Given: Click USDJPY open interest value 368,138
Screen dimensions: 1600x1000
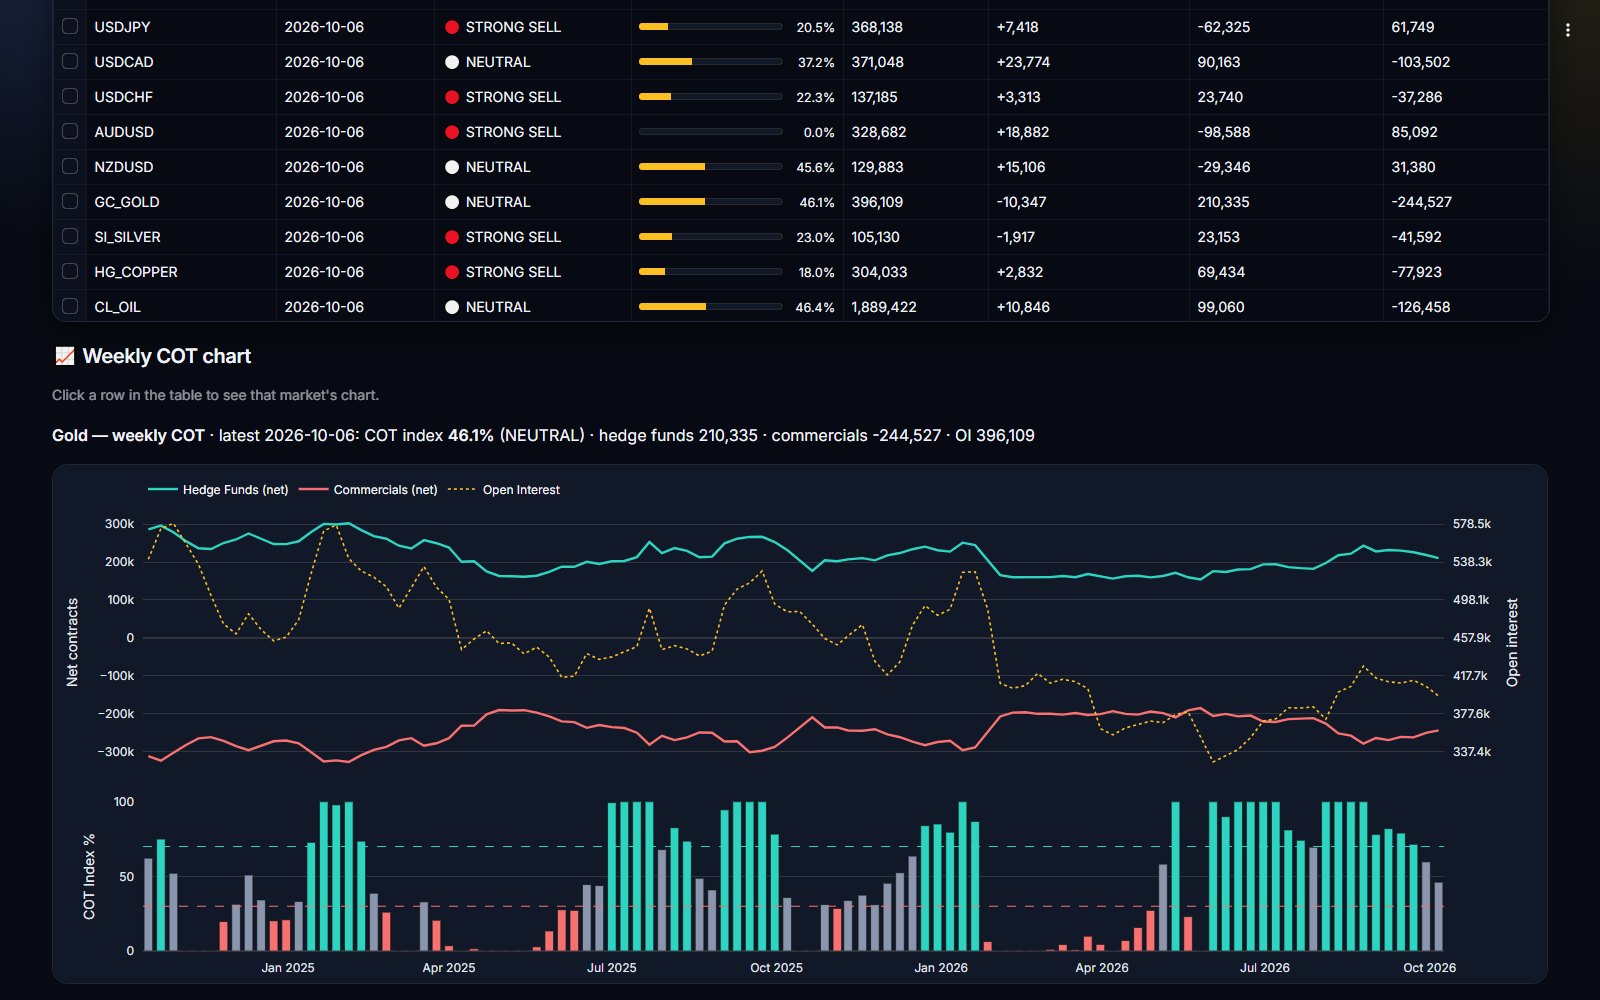Looking at the screenshot, I should pyautogui.click(x=877, y=27).
